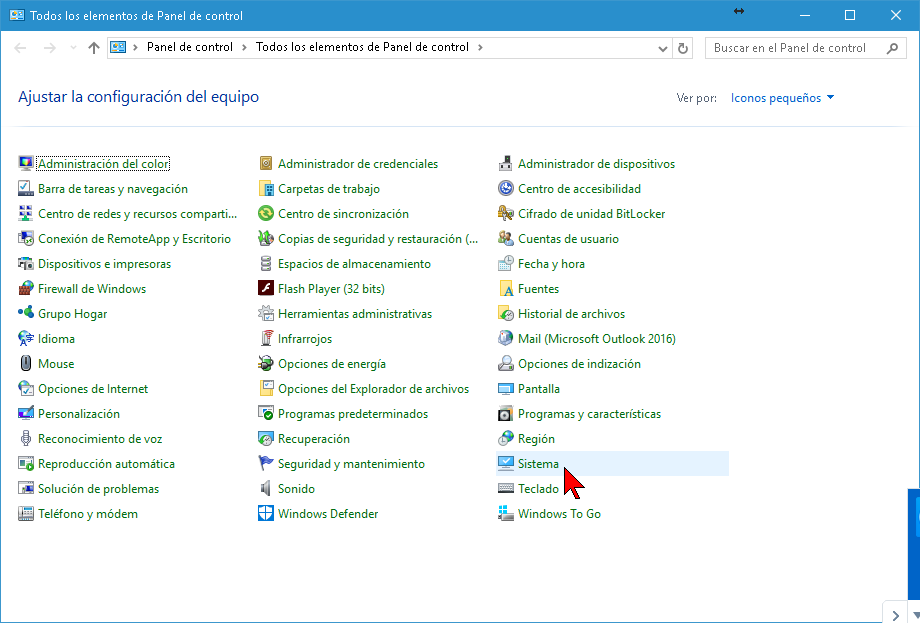The image size is (920, 623).
Task: Open 'Programas predeterminados' link
Action: coord(353,414)
